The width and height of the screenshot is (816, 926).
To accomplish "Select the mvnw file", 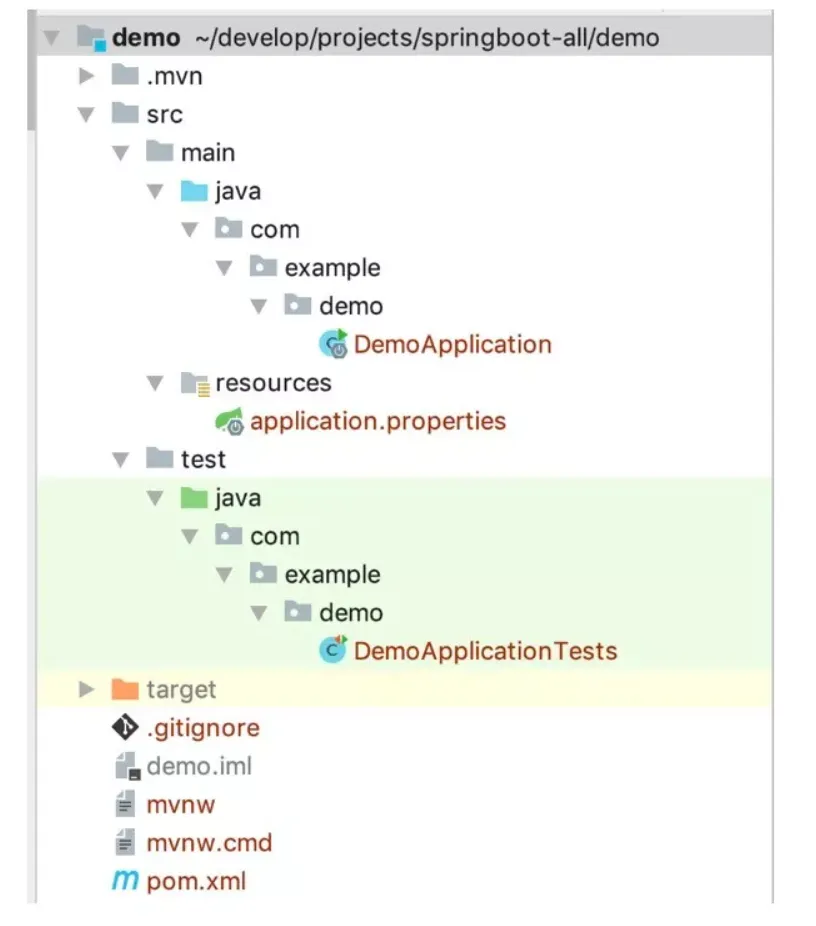I will tap(180, 805).
